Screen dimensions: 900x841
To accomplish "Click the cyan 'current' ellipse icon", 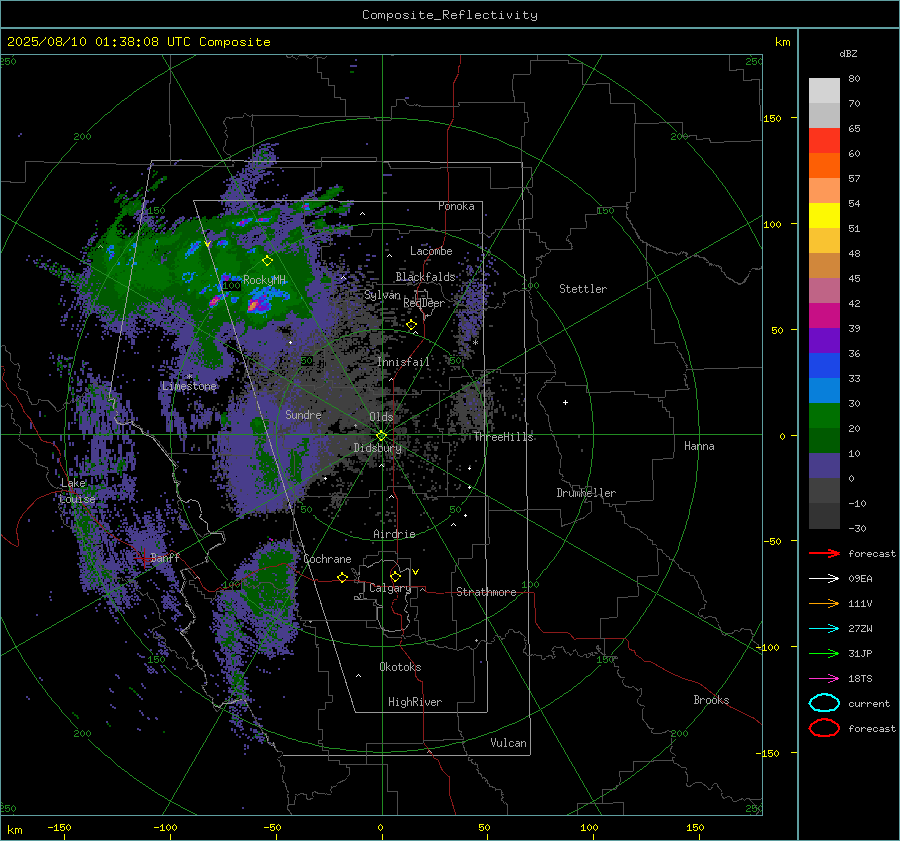I will click(x=824, y=703).
